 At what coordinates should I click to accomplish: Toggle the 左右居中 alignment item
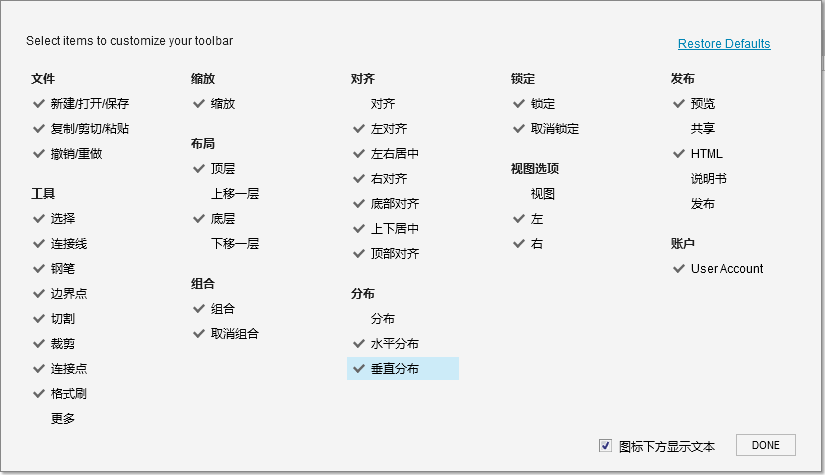395,154
